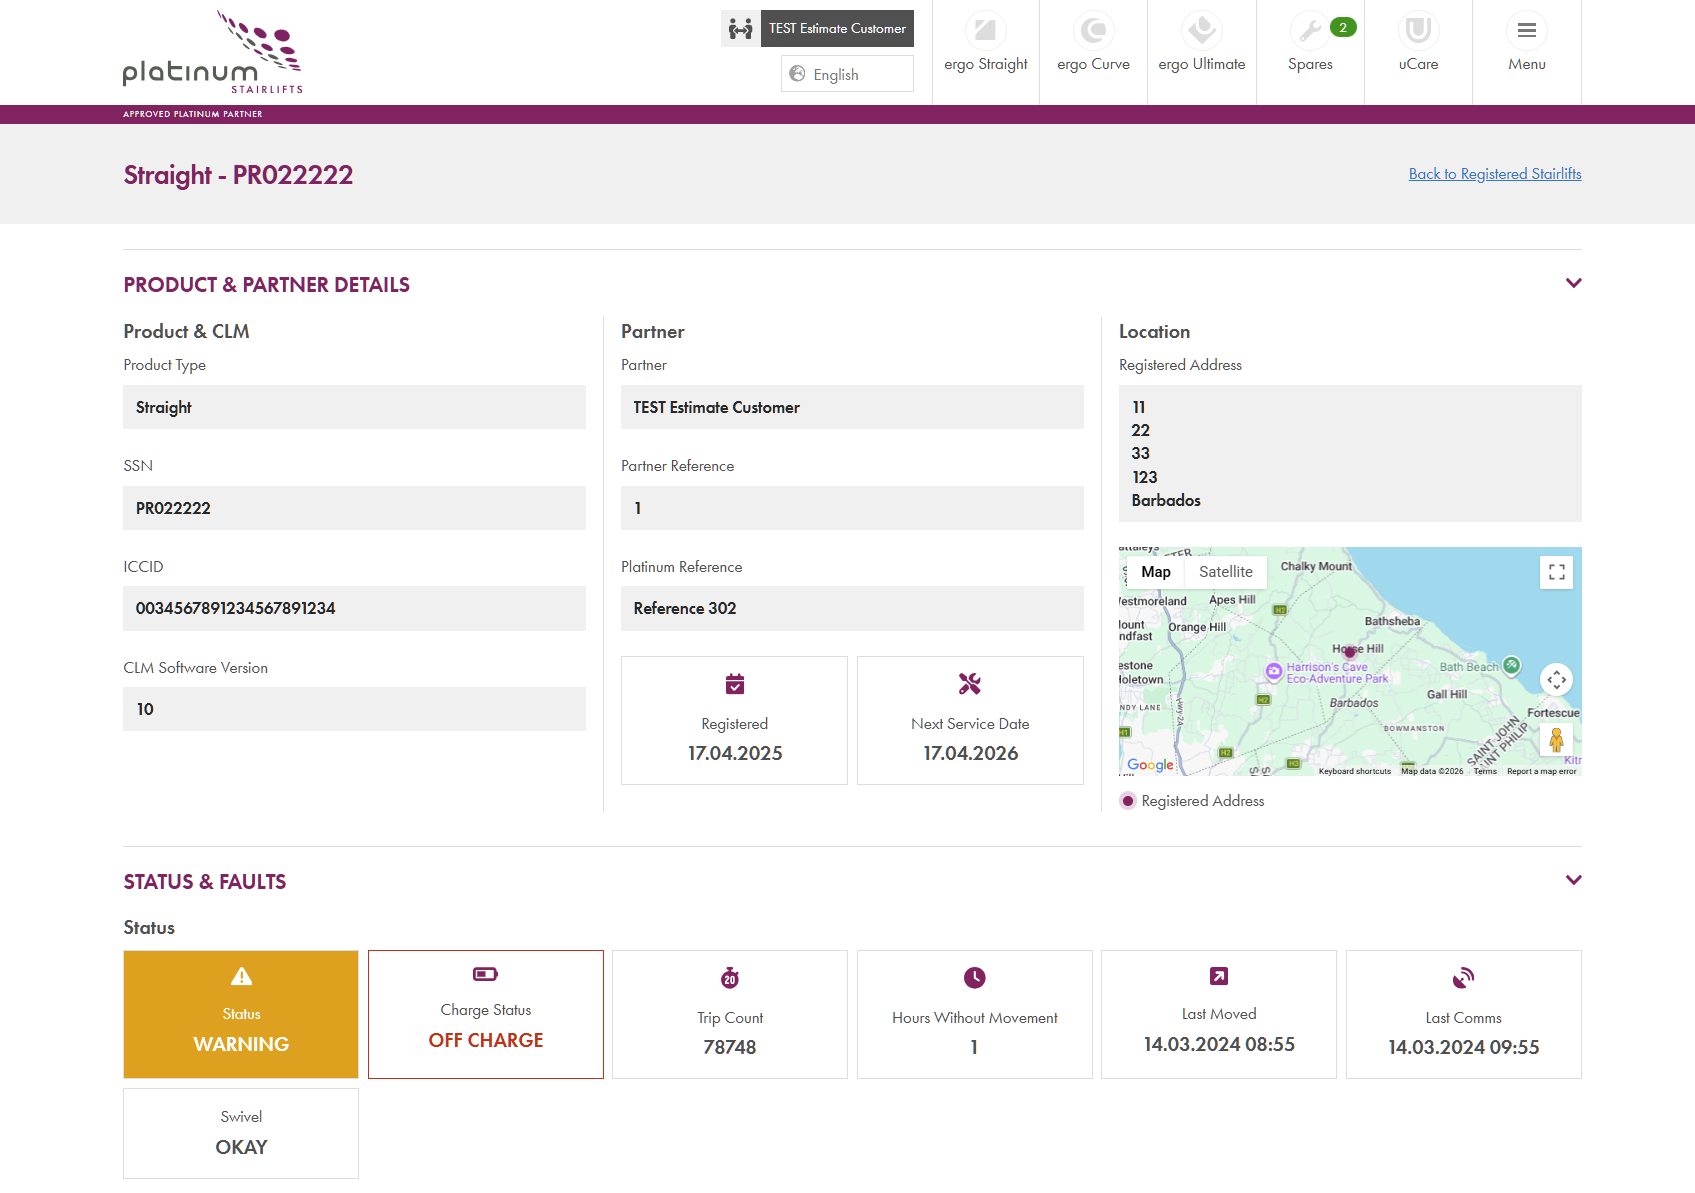
Task: Switch map to Satellite view
Action: [x=1225, y=572]
